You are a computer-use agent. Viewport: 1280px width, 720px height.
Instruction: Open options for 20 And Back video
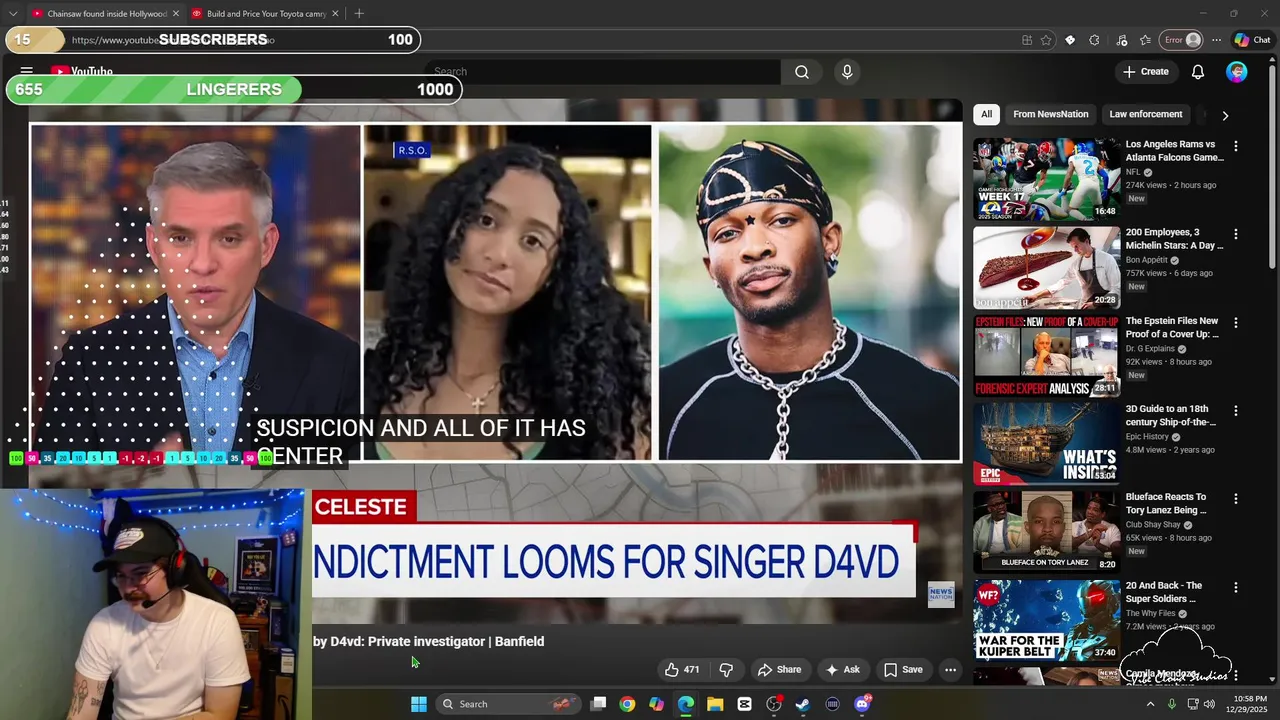(x=1236, y=588)
